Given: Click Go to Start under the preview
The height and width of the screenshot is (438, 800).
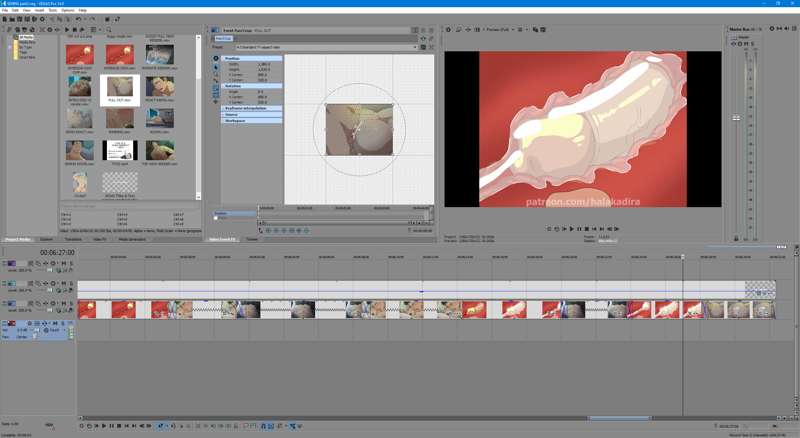Looking at the screenshot, I should coord(594,229).
